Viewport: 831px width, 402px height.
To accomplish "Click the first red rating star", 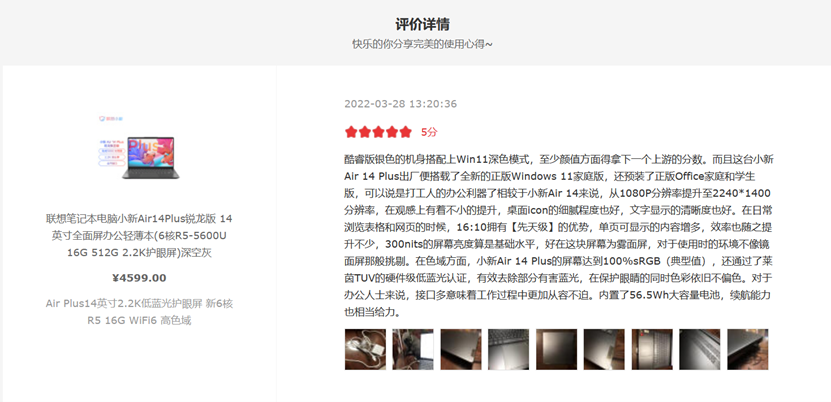I will [351, 132].
